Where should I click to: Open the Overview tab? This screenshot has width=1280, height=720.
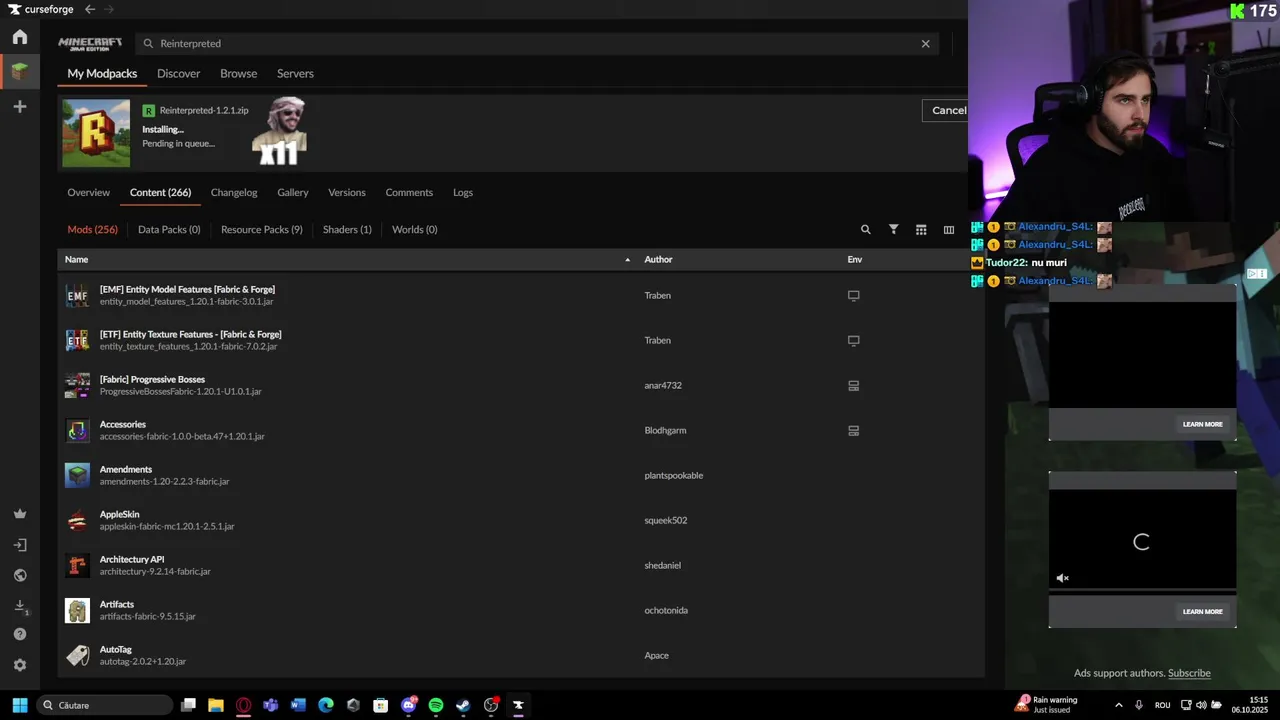click(88, 193)
